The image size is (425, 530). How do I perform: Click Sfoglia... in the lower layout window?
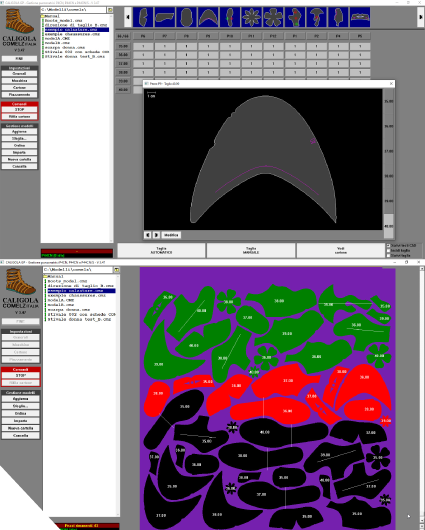(x=21, y=406)
